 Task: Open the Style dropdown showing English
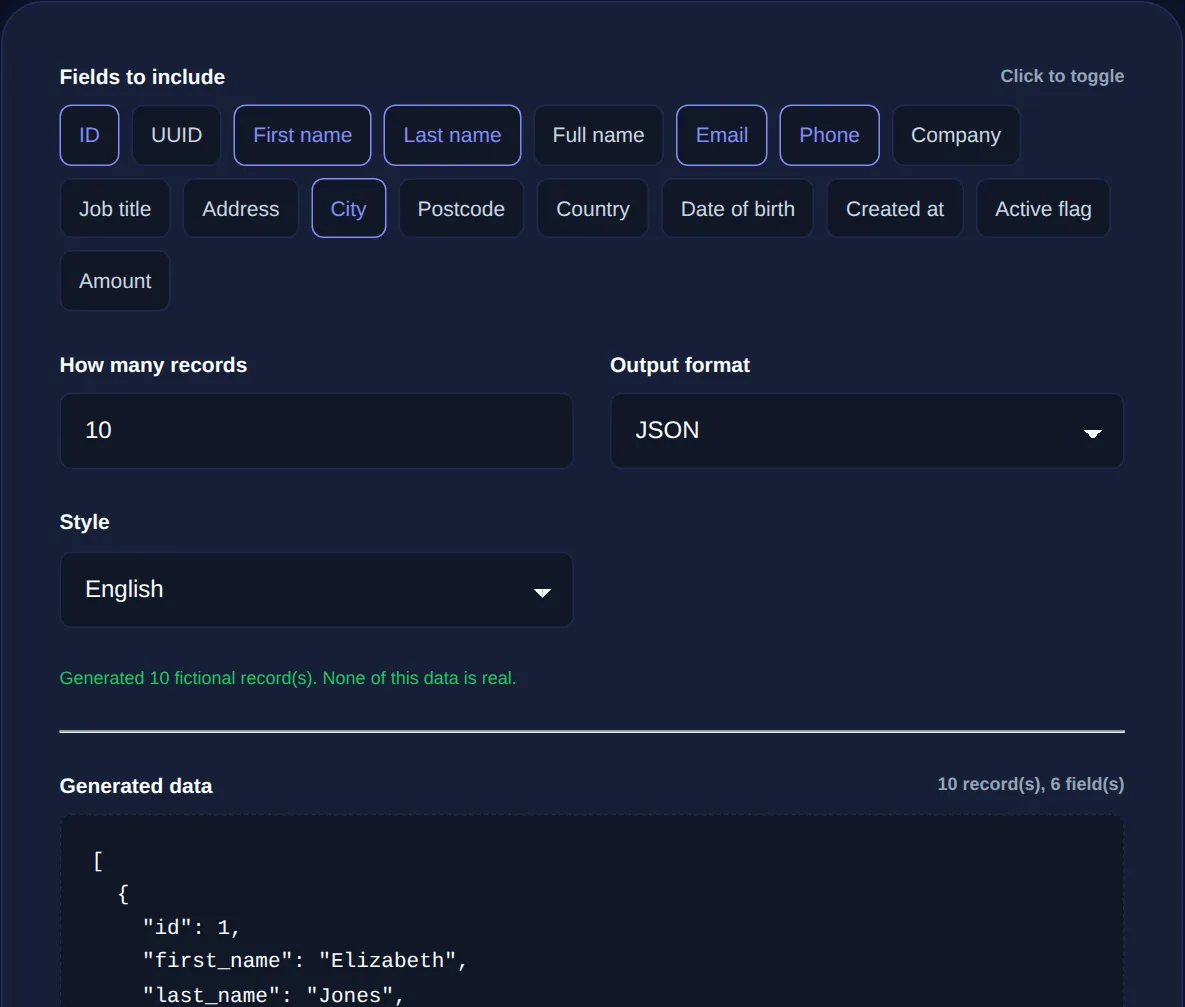[316, 590]
